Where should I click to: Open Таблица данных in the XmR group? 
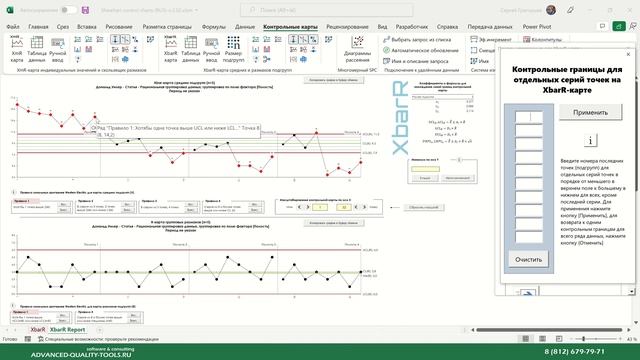tap(37, 49)
